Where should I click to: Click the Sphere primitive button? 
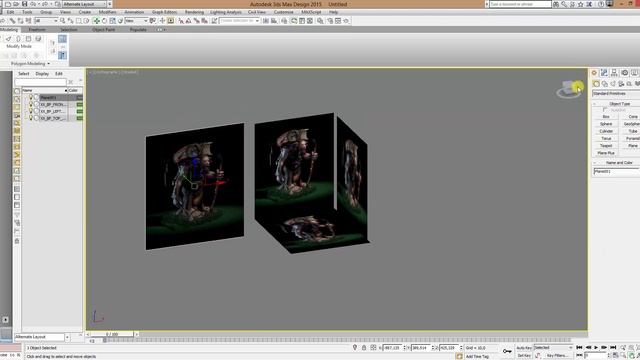[606, 124]
